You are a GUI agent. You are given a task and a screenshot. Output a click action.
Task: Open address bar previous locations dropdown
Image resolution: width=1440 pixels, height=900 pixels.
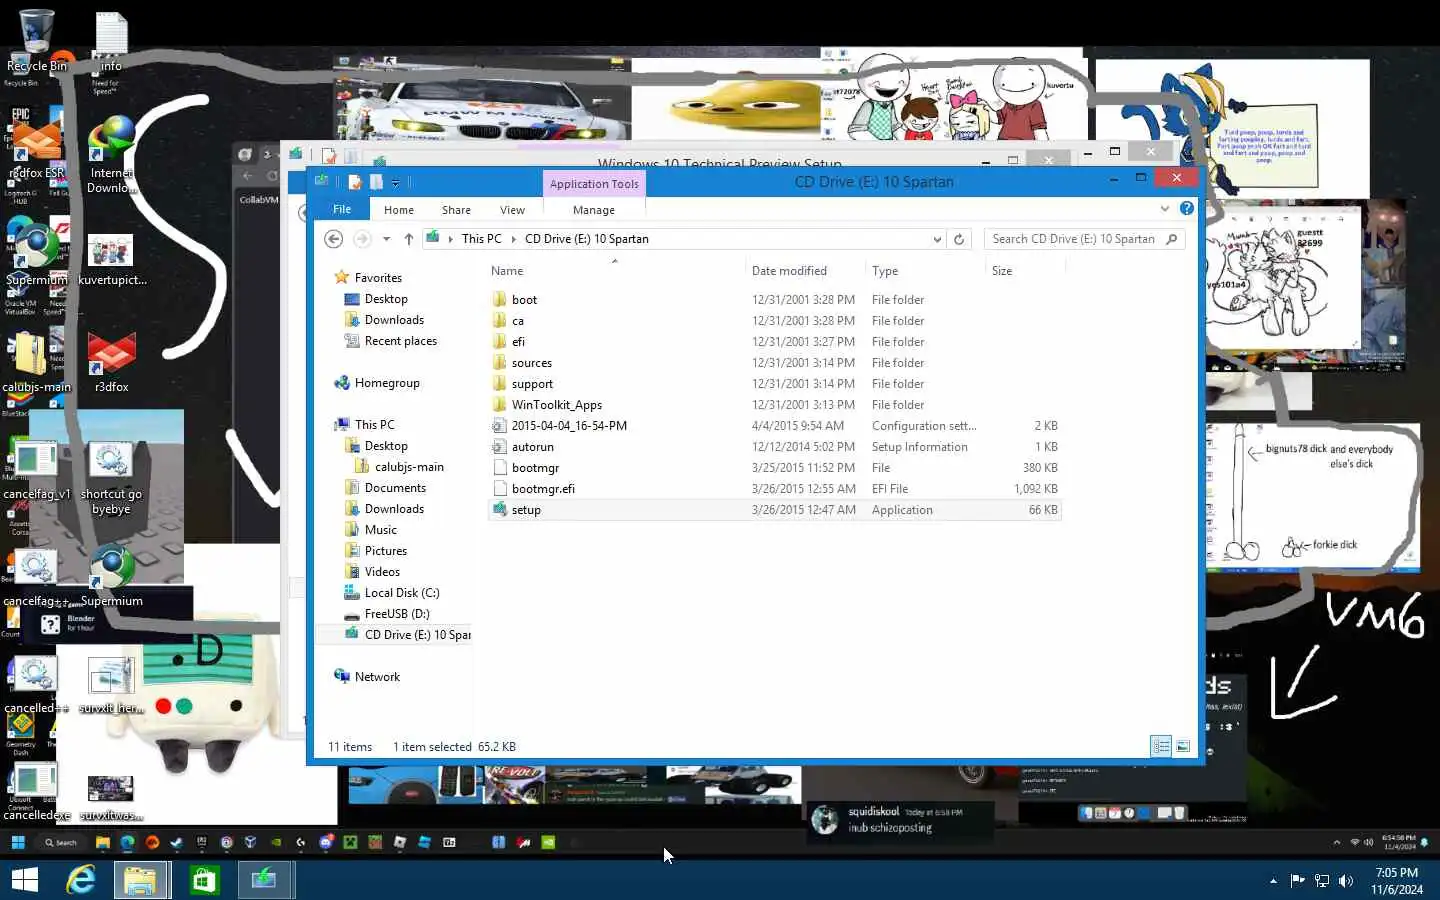pyautogui.click(x=937, y=239)
